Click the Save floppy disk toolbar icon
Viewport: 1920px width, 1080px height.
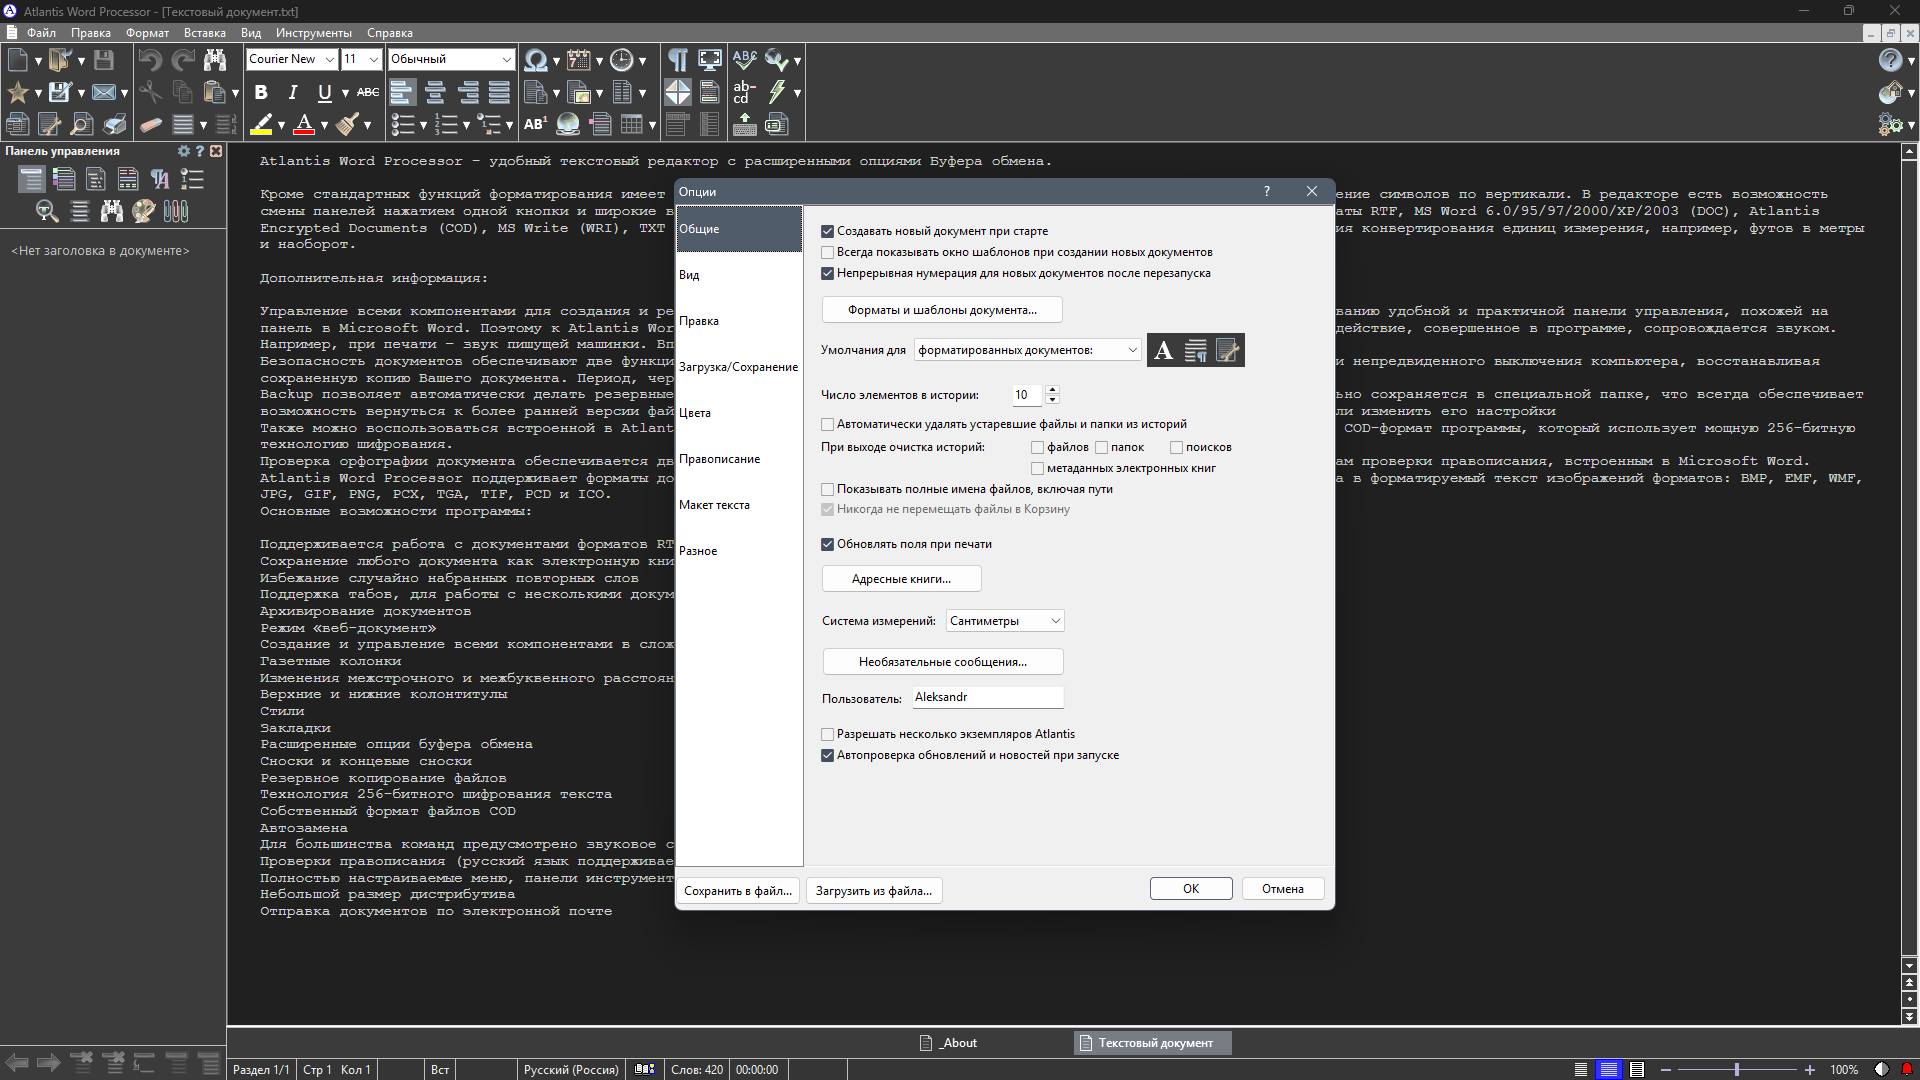pos(104,60)
